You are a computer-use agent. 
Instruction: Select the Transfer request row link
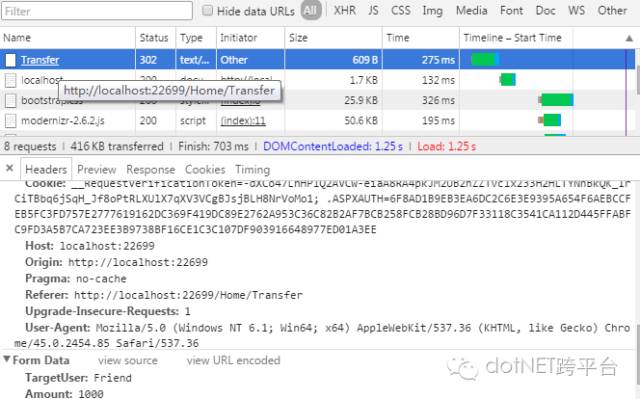pos(40,60)
